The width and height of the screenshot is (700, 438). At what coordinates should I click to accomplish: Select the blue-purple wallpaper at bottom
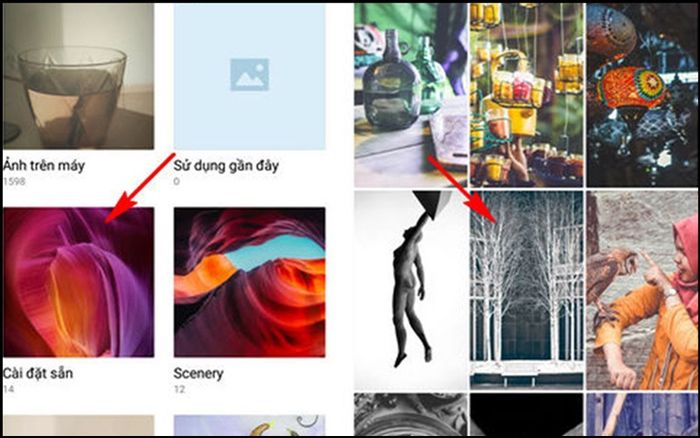point(642,414)
